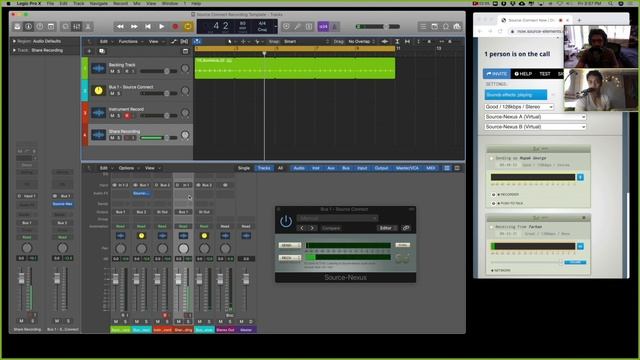Add a new track with plus button
Screen dimensions: 640x360
[x=89, y=51]
